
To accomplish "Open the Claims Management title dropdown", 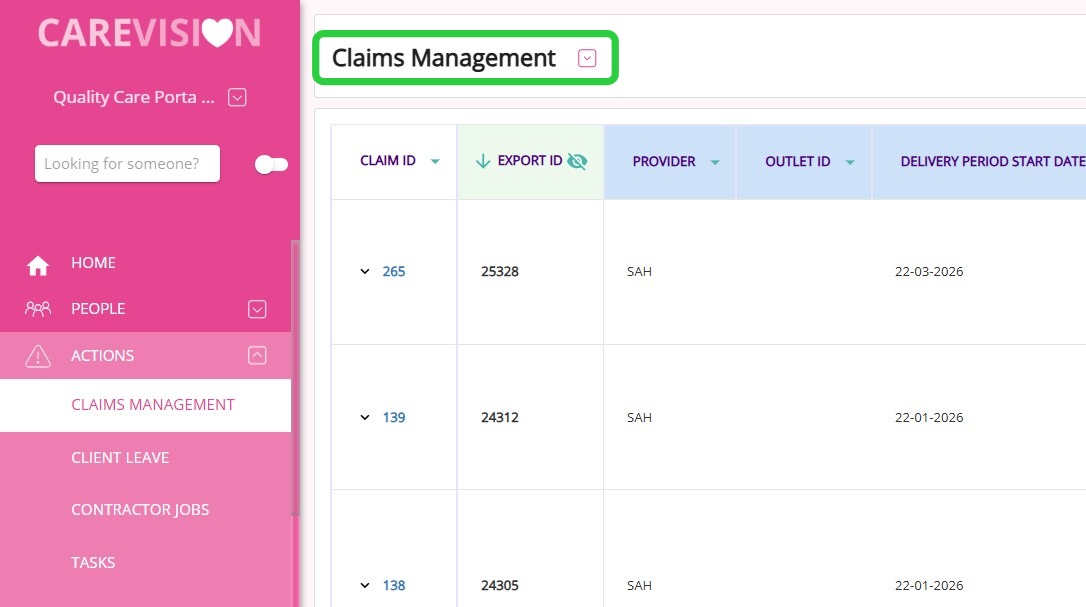I will point(587,59).
